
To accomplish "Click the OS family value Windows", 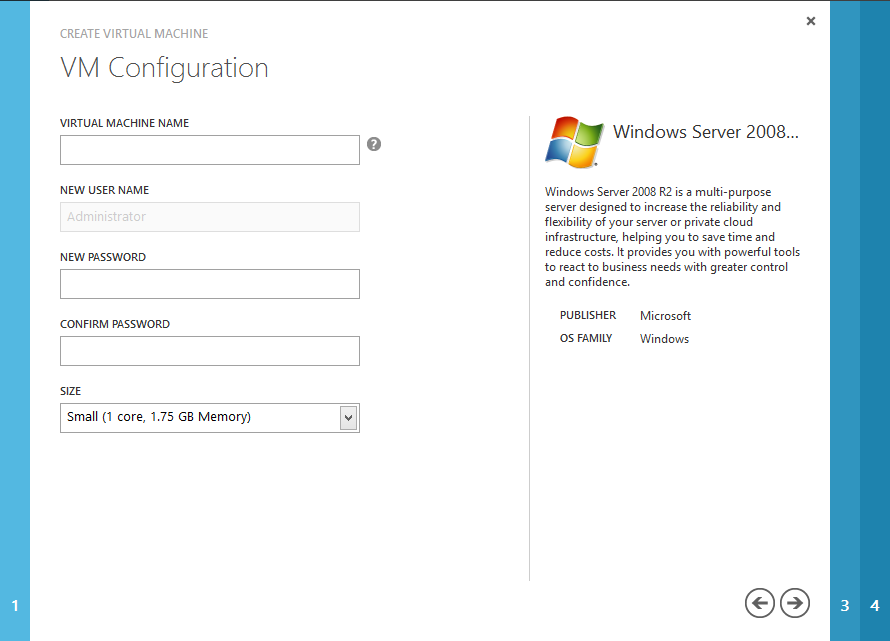I will pos(664,339).
